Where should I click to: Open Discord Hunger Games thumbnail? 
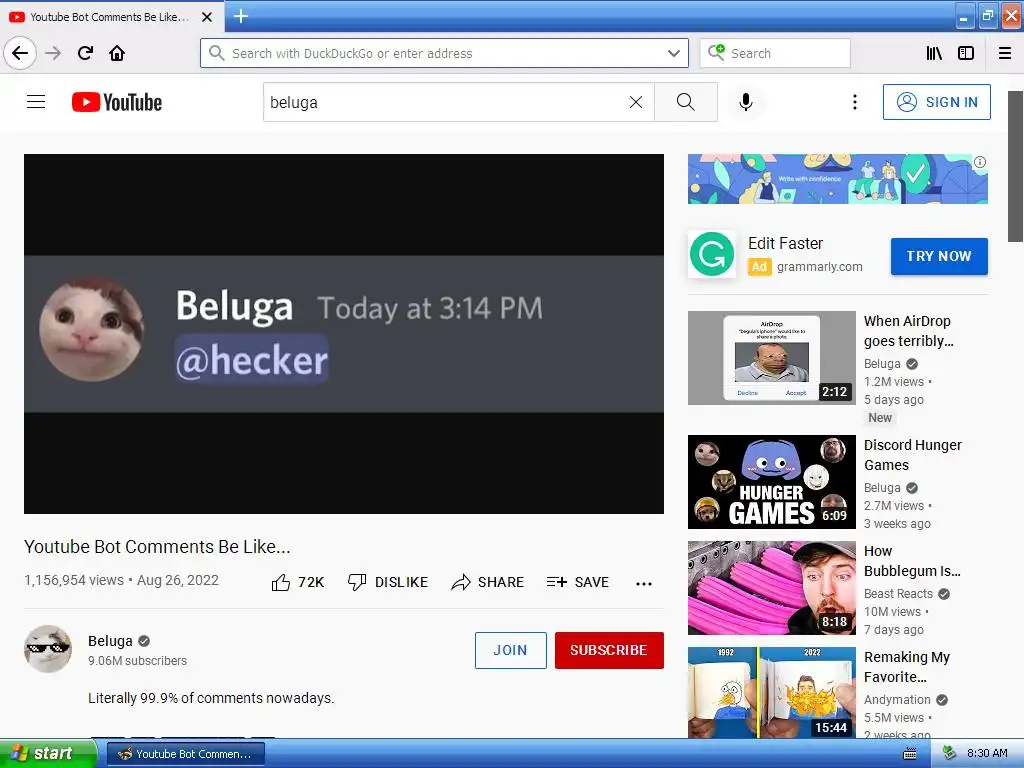(772, 482)
